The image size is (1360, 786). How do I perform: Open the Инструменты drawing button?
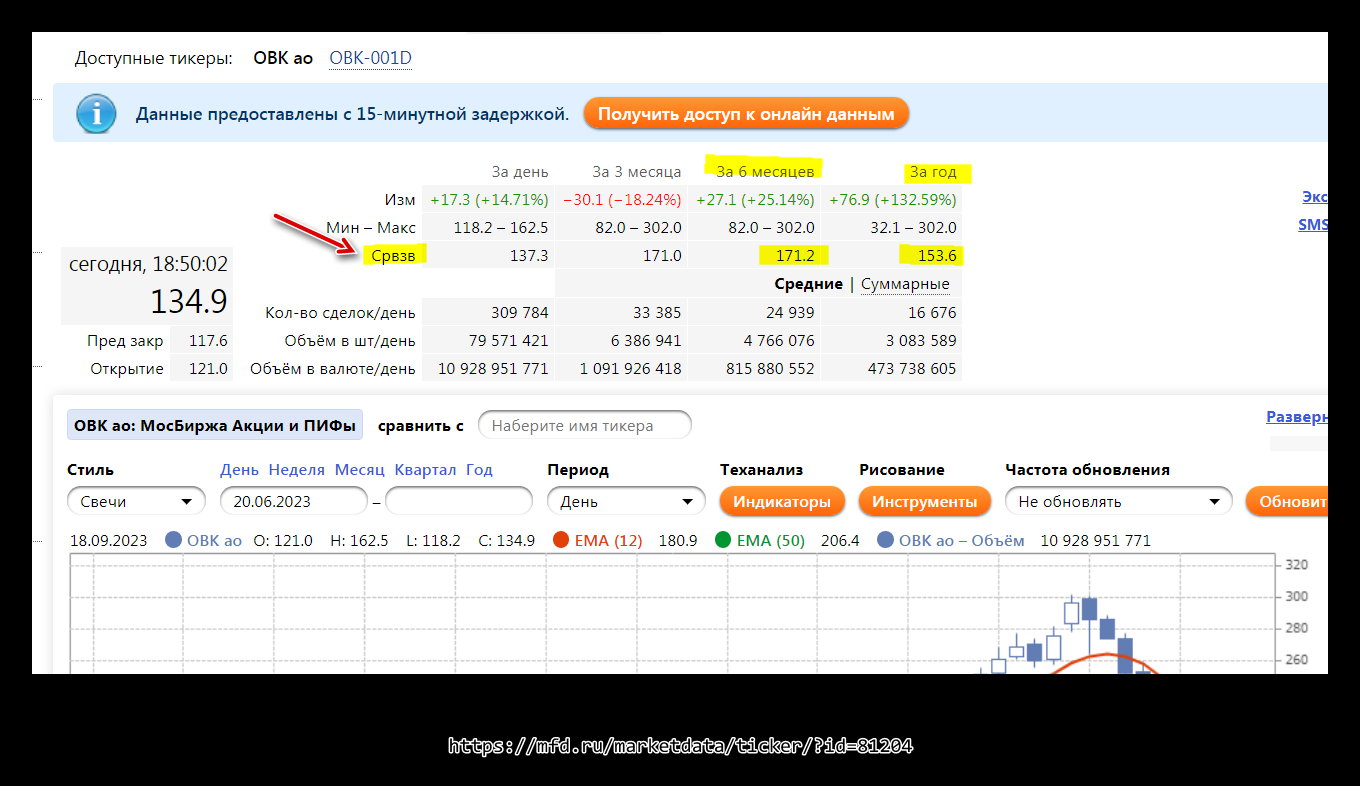tap(924, 501)
